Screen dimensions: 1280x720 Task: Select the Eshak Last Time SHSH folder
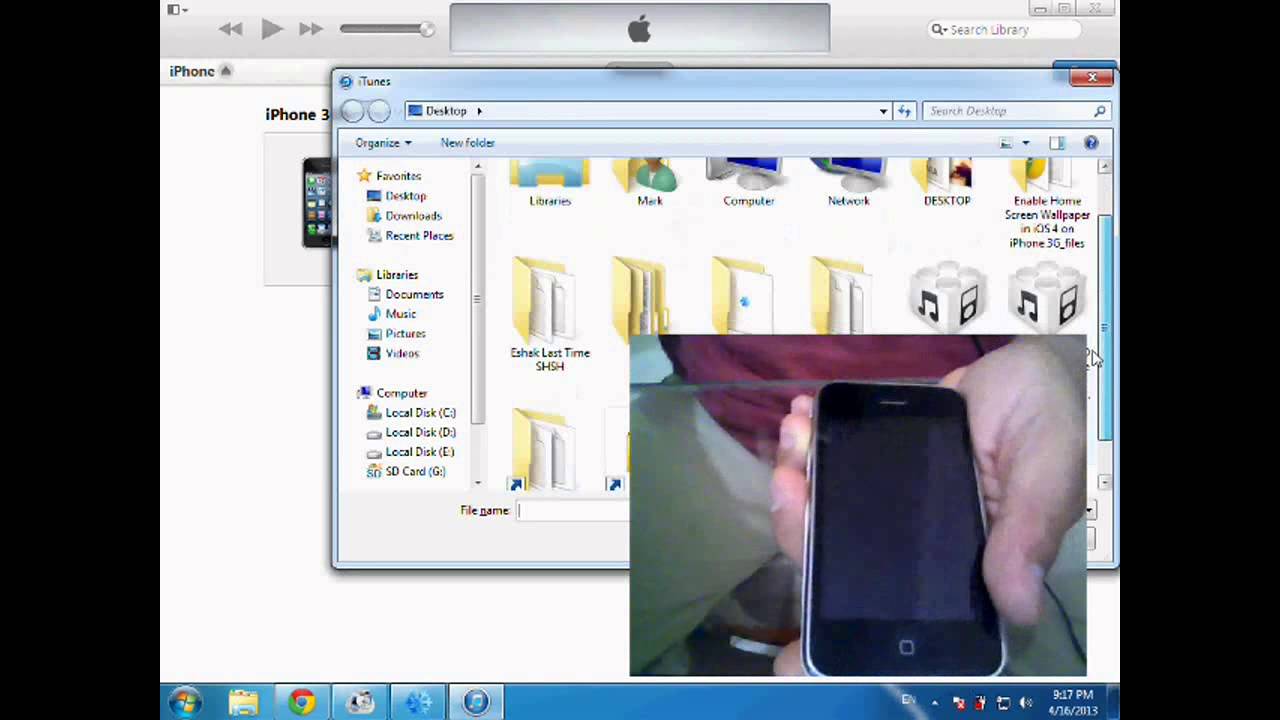pos(550,314)
